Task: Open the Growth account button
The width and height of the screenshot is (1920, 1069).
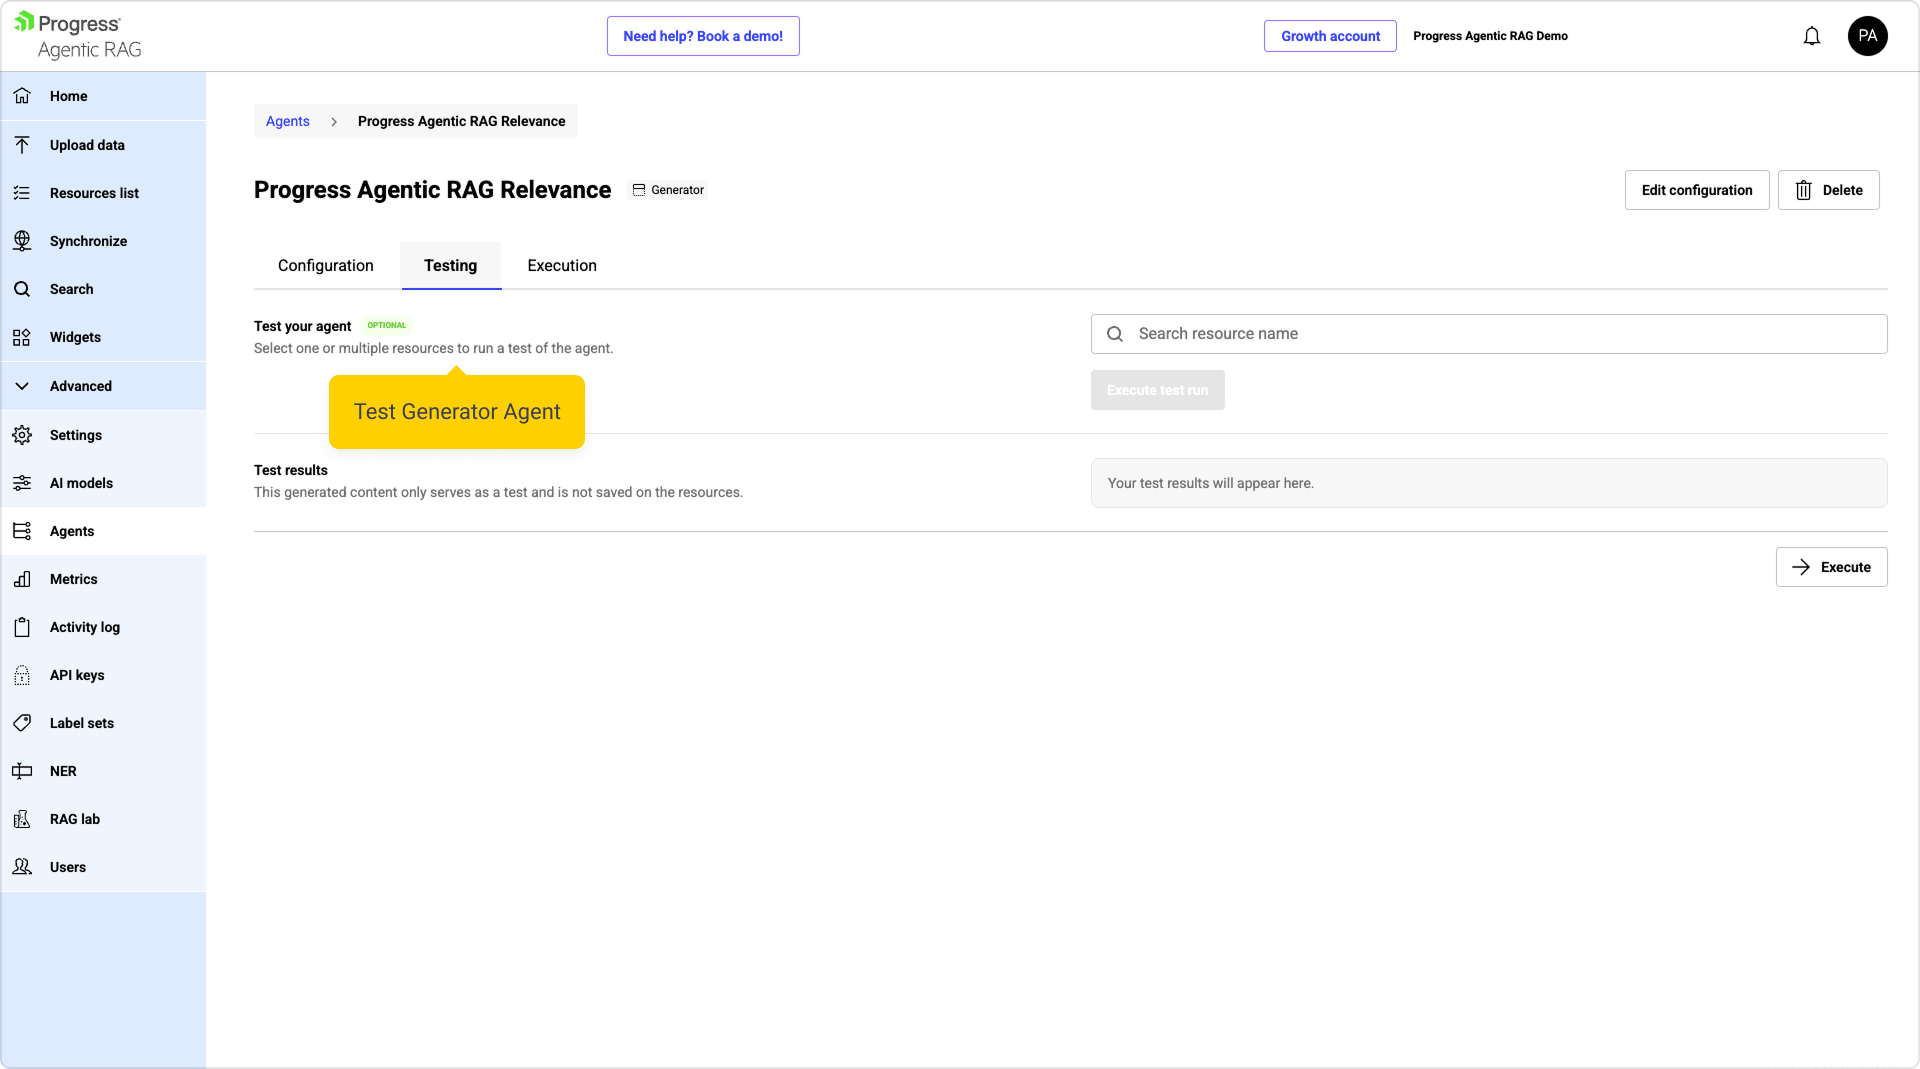Action: 1329,36
